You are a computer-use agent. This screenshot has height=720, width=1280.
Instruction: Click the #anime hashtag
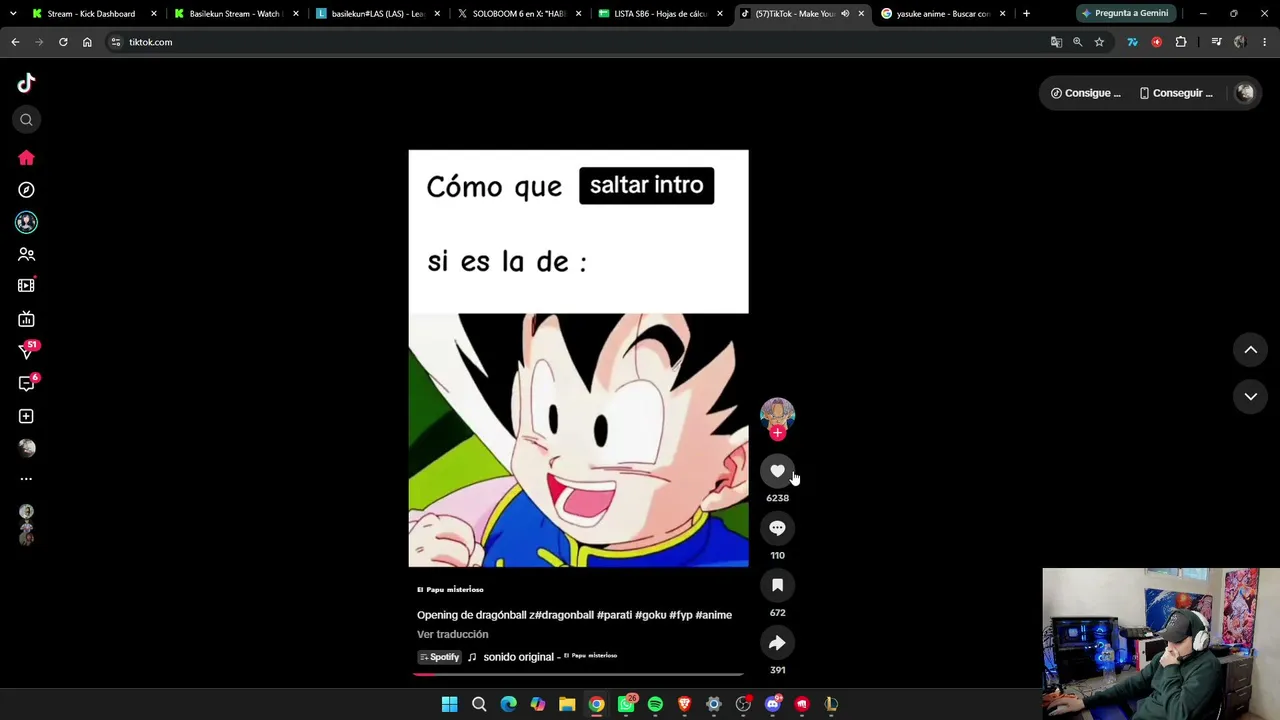(713, 615)
